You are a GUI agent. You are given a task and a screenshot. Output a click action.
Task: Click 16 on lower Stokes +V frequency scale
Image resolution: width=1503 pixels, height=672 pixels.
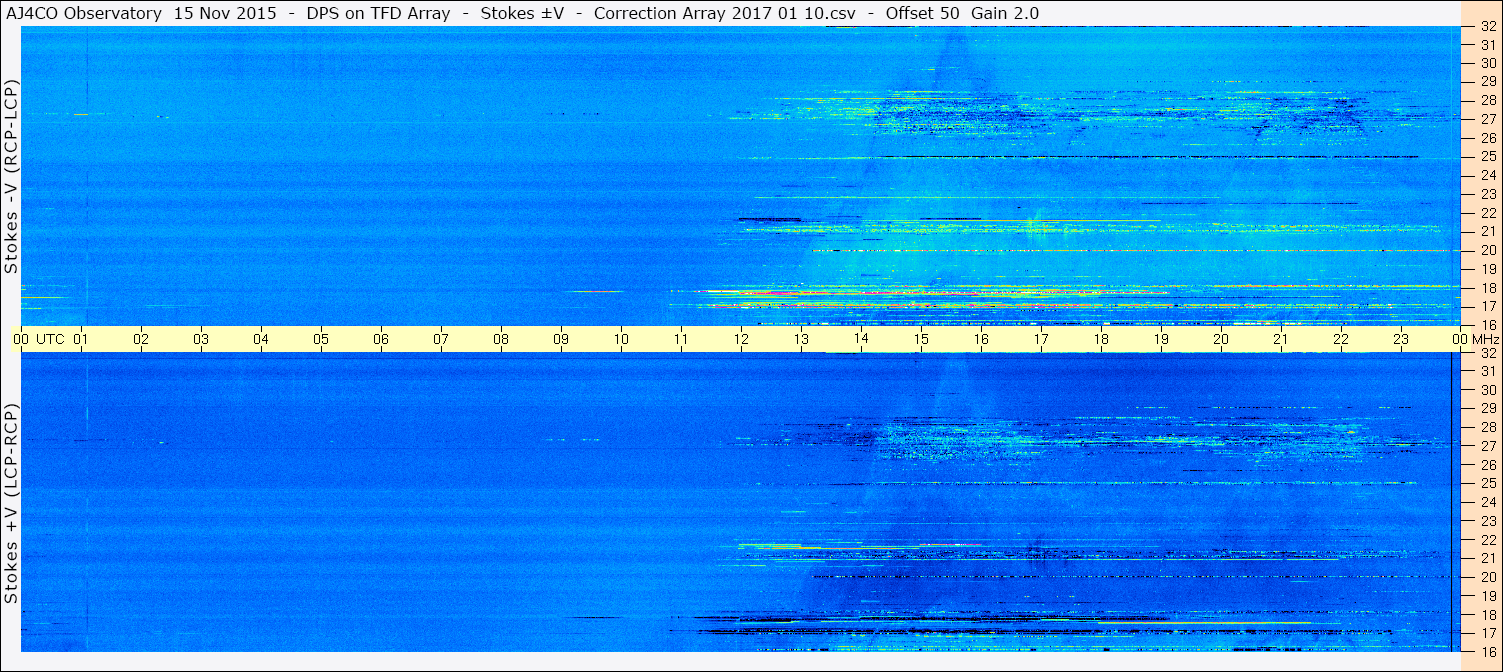1487,651
